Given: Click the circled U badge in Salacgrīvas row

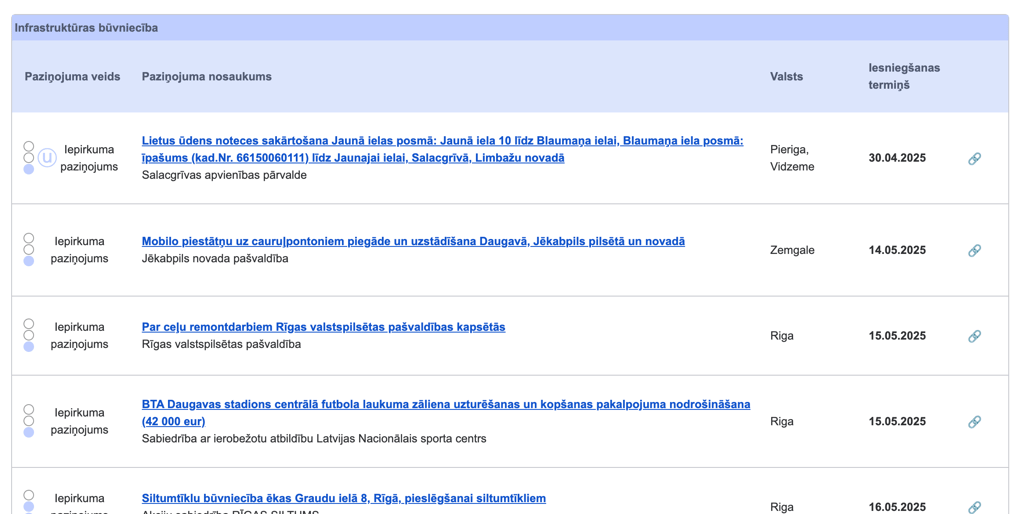Looking at the screenshot, I should (47, 158).
